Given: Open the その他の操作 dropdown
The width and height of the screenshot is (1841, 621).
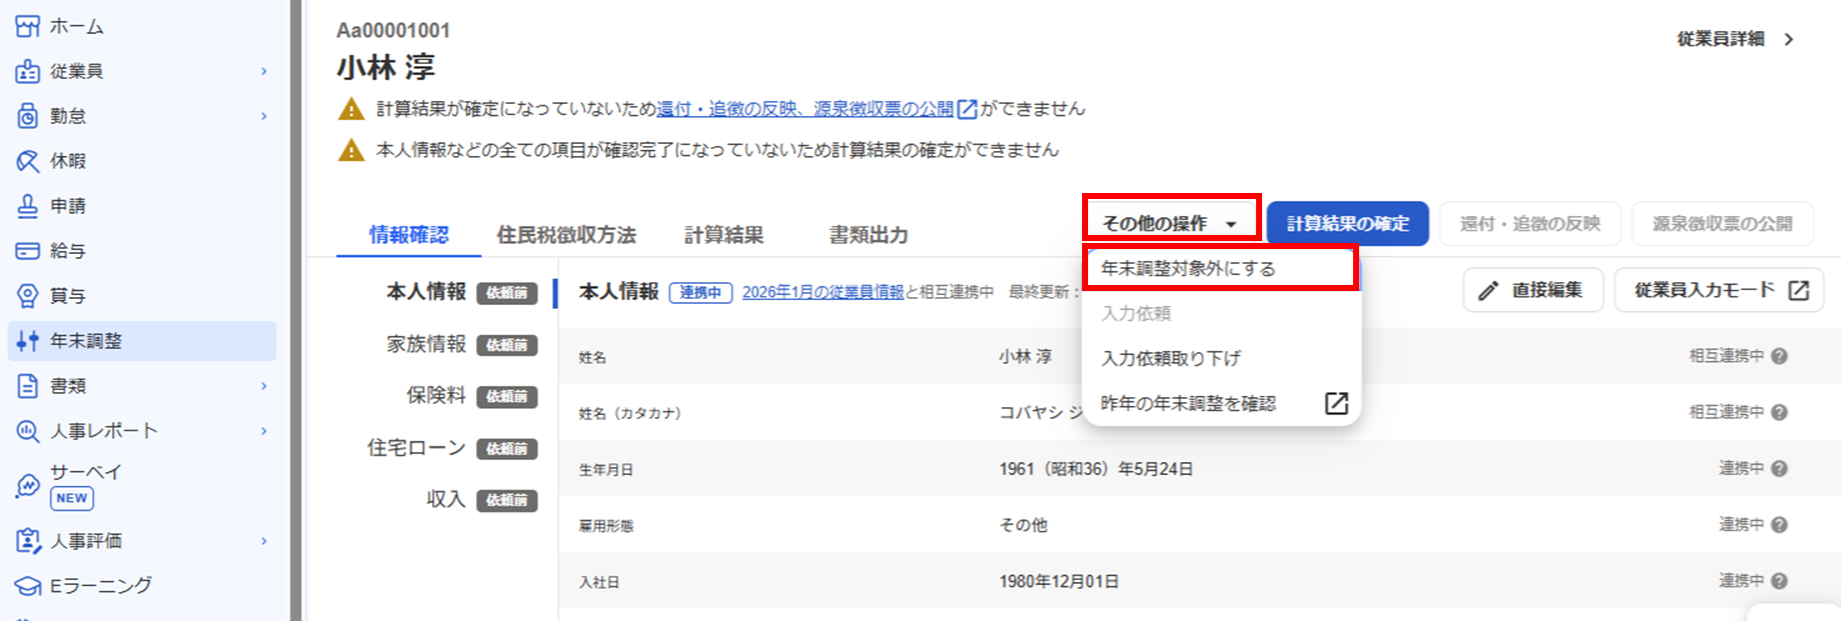Looking at the screenshot, I should tap(1170, 223).
